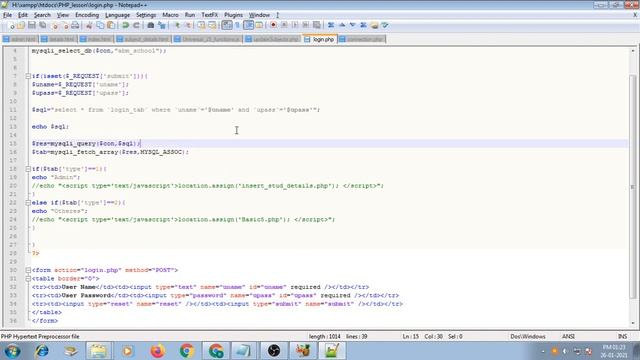640x360 pixels.
Task: Click the Replace toolbar icon
Action: click(x=162, y=25)
